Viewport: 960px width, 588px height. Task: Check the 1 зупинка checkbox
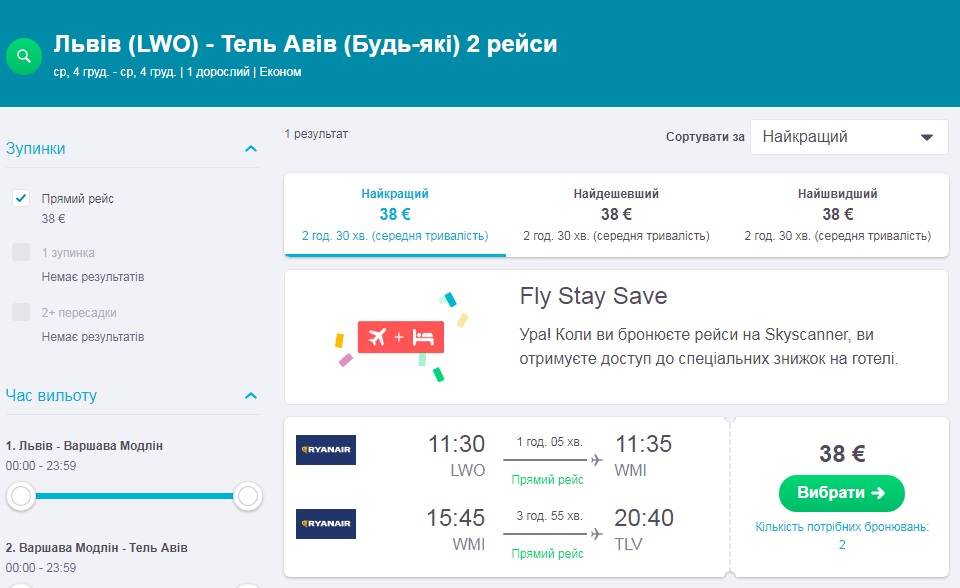click(x=21, y=252)
